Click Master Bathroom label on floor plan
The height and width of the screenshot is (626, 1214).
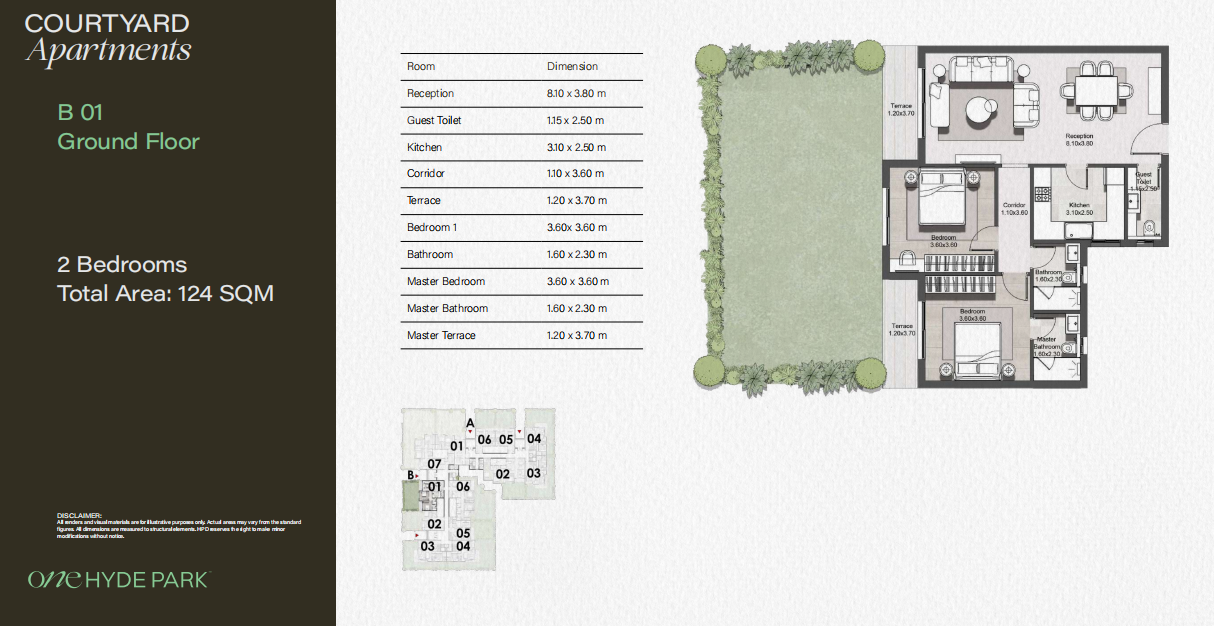coord(1048,347)
